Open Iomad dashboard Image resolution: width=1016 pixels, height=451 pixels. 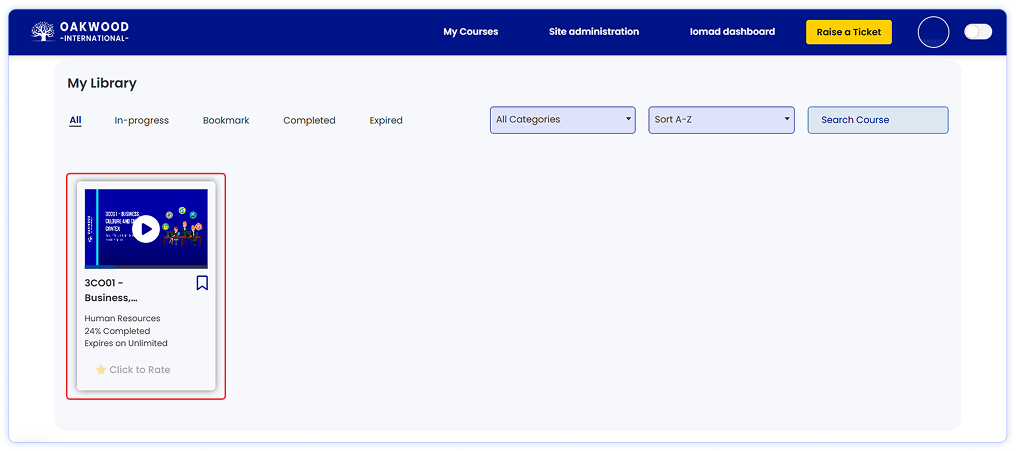pos(732,32)
